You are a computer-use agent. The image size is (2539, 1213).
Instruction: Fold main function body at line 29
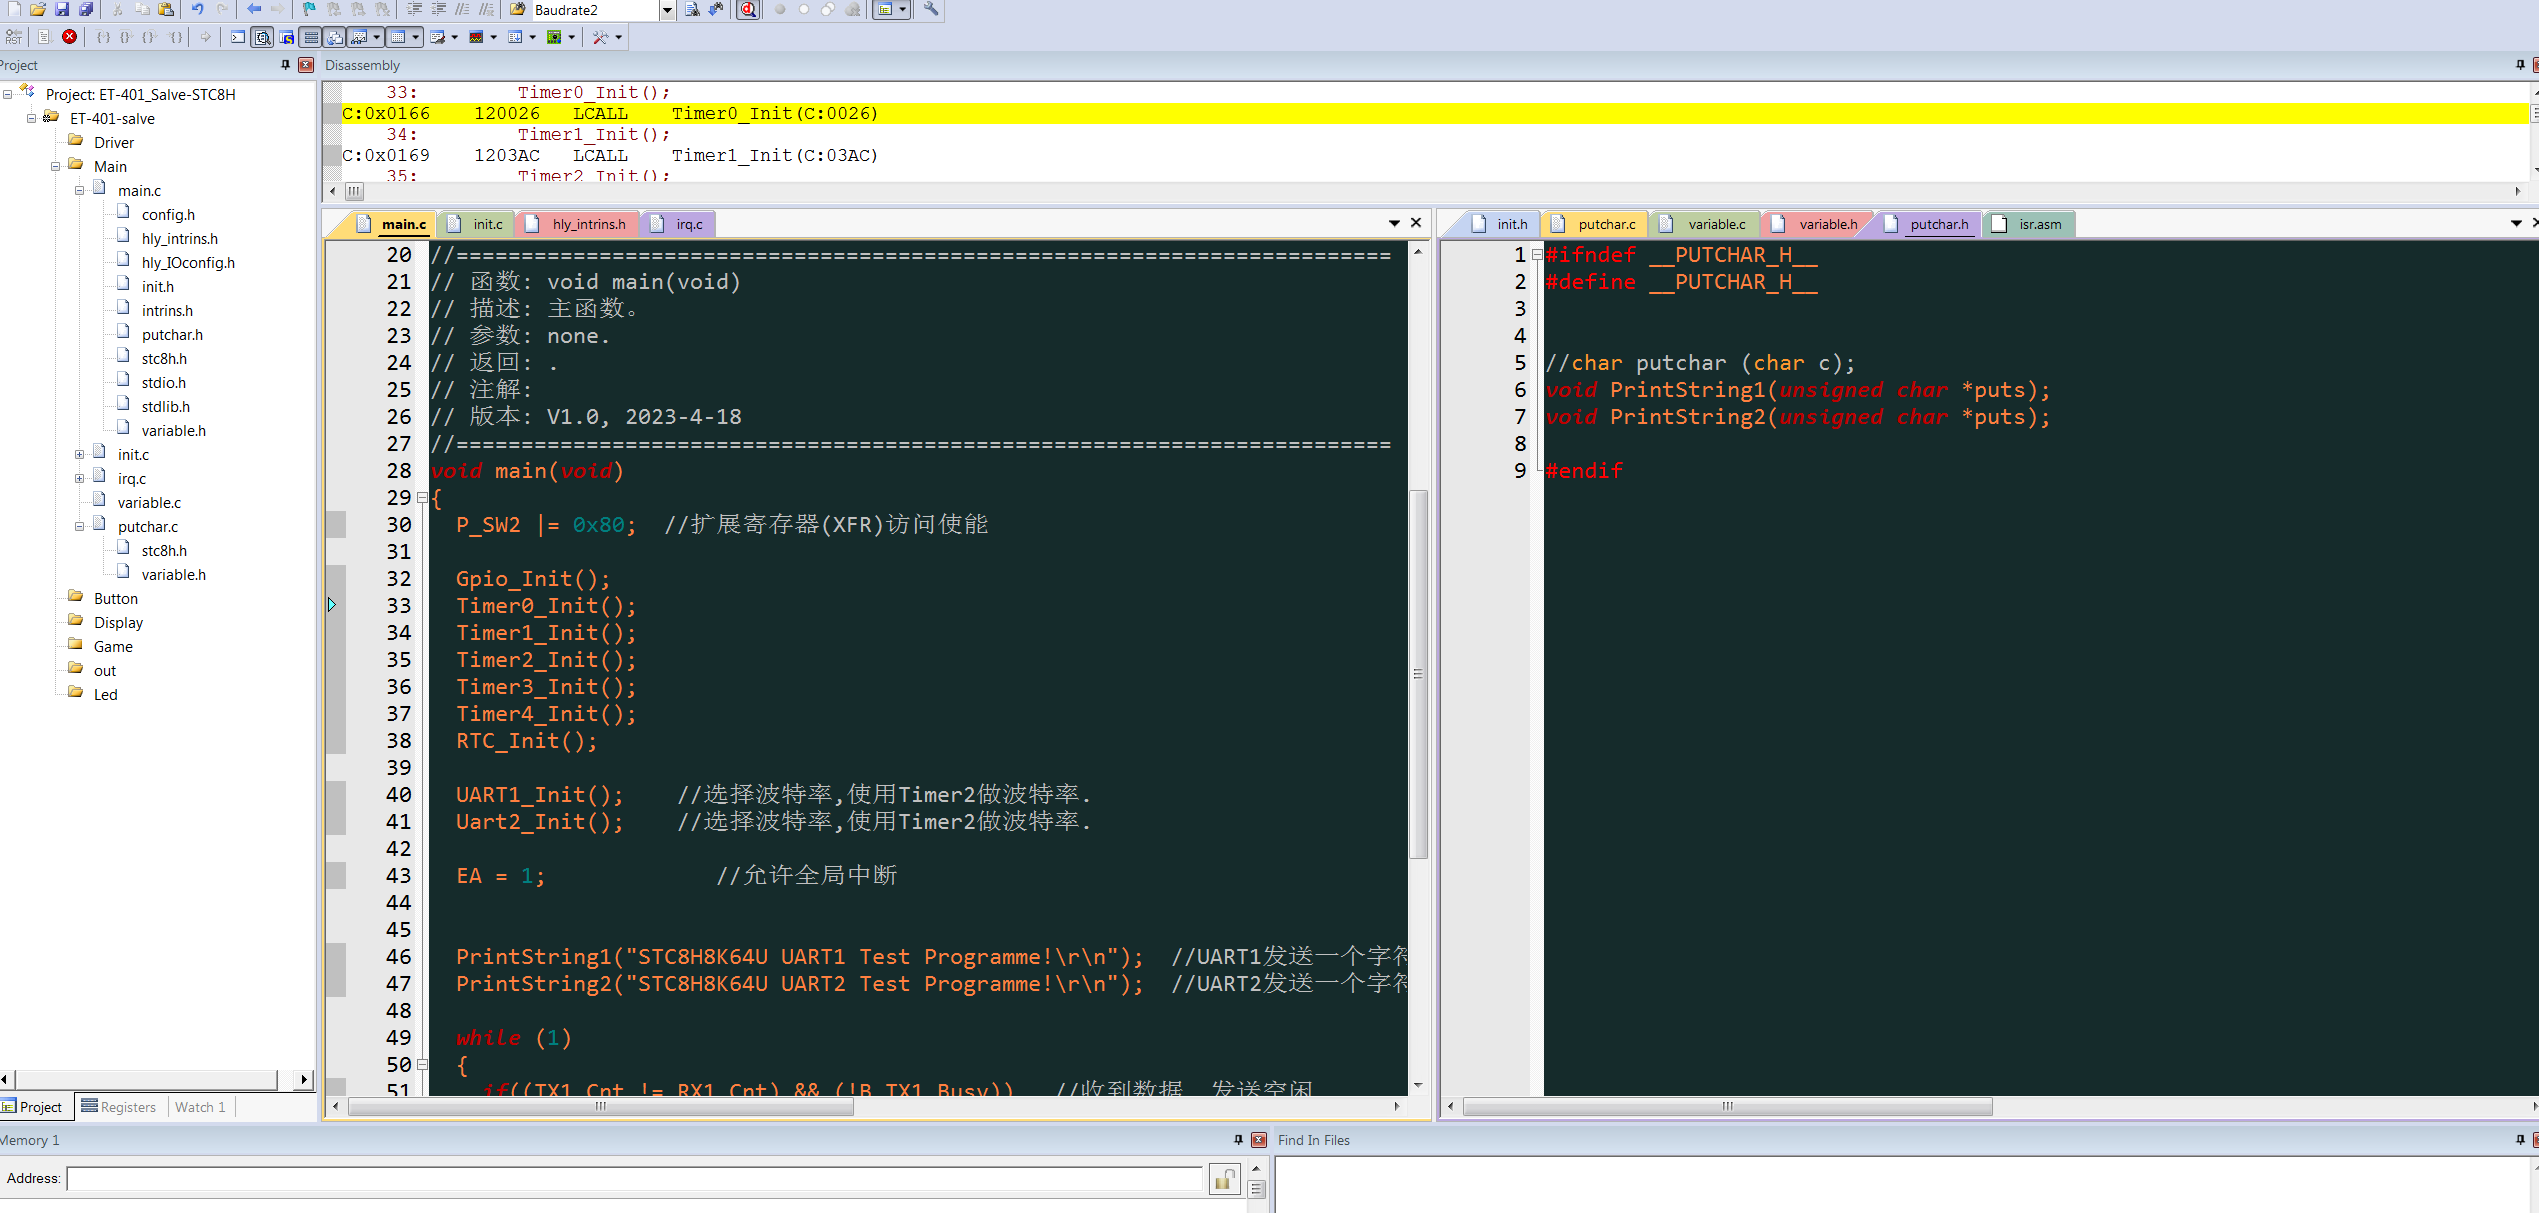422,497
